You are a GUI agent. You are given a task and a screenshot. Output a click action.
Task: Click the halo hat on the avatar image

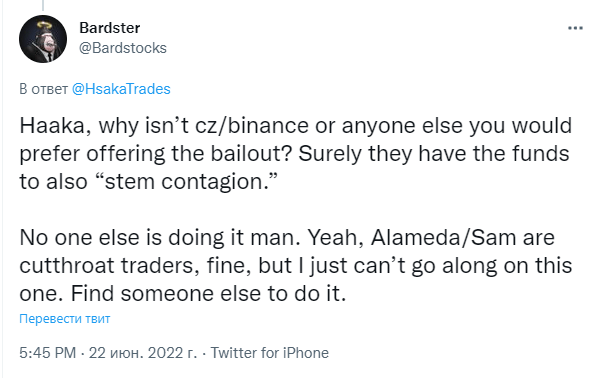click(x=44, y=26)
